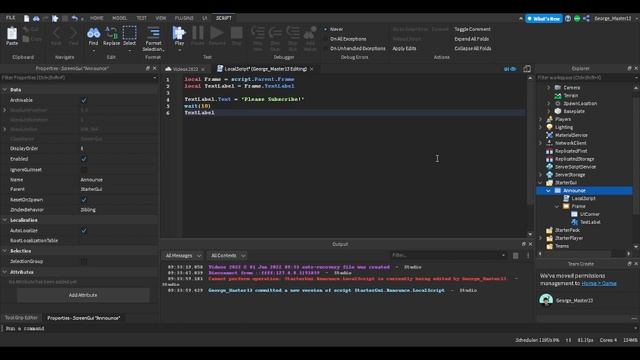Undock the Properties panel
The image size is (640, 360).
tap(148, 69)
